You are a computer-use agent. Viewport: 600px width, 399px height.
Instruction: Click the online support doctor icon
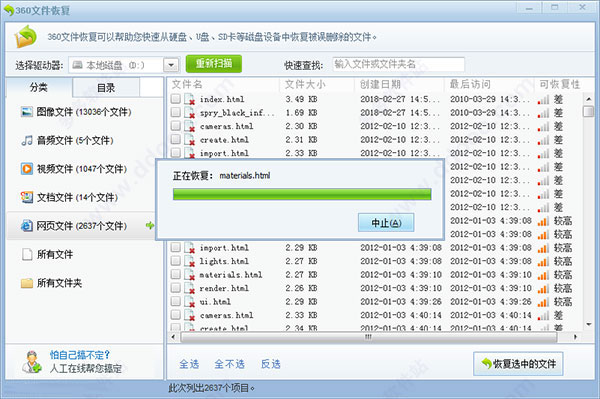pos(31,362)
